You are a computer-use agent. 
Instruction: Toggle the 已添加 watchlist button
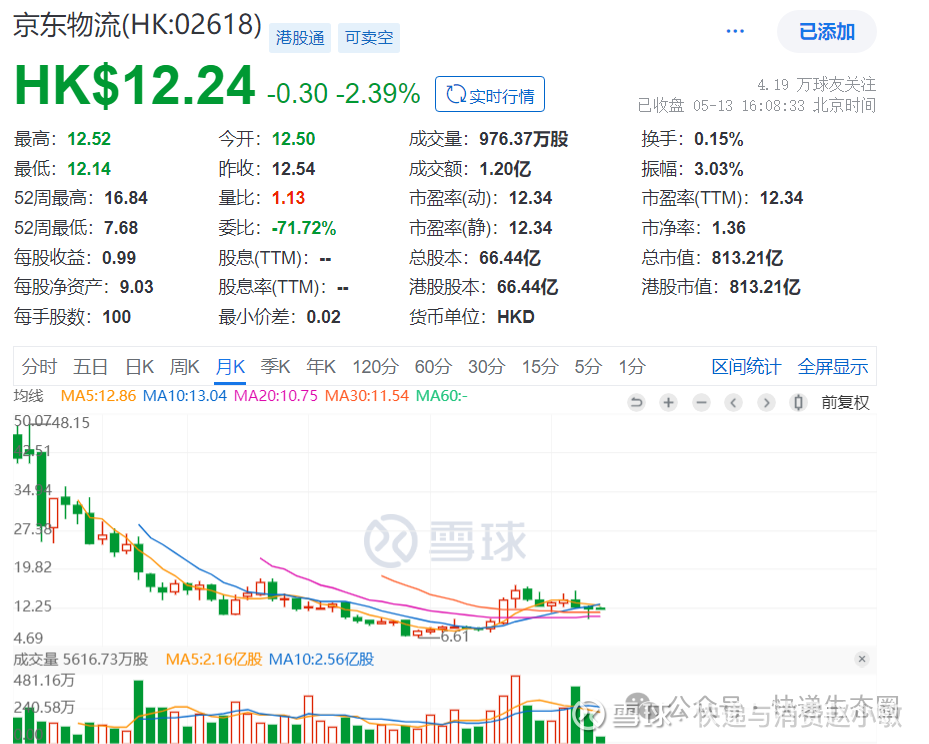[x=826, y=31]
